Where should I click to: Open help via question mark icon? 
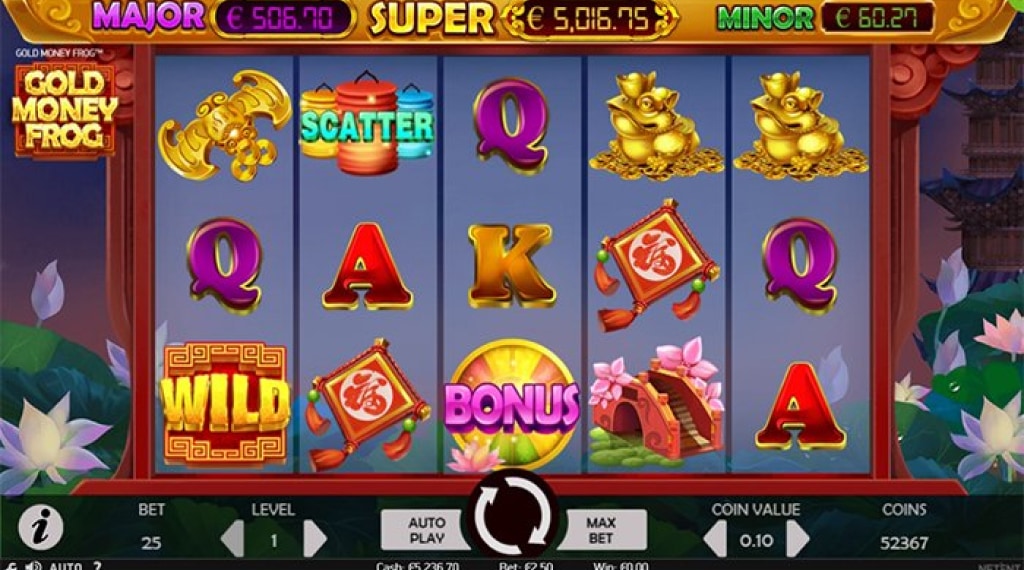tap(97, 565)
